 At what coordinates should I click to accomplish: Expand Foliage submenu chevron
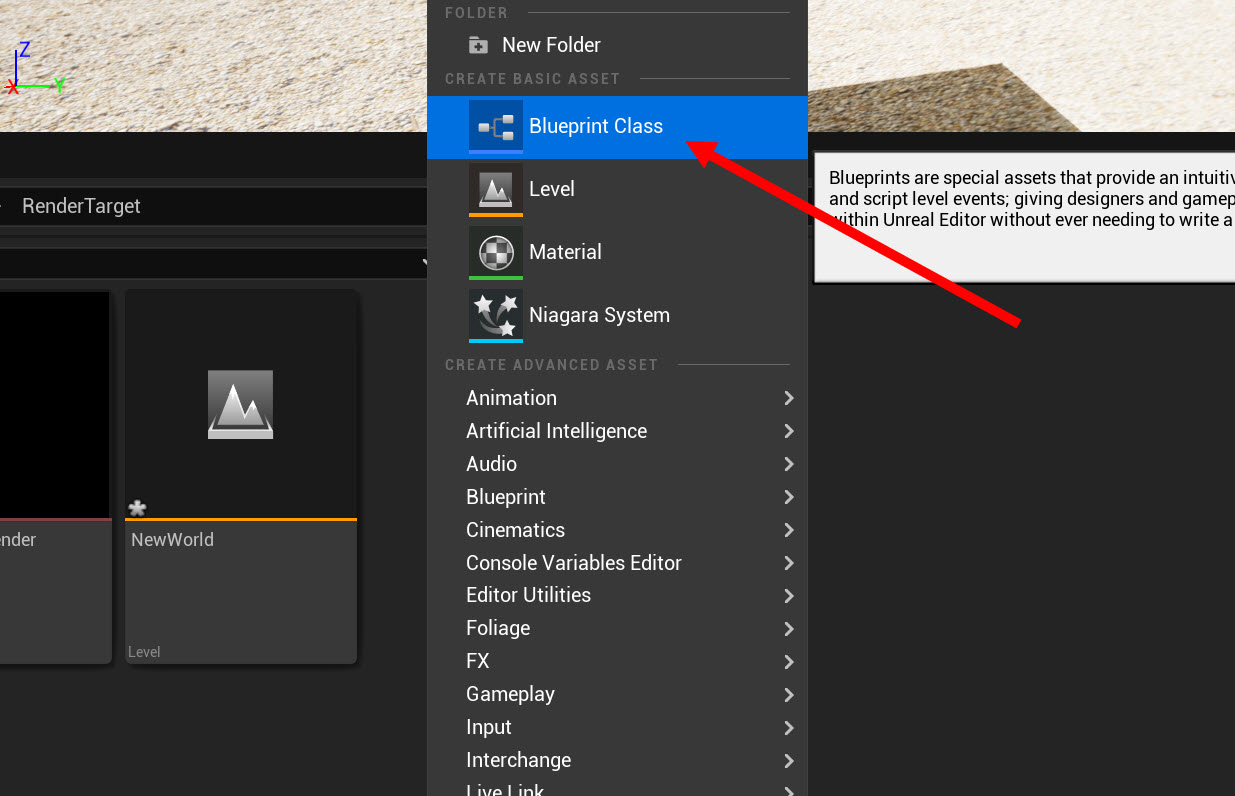(789, 629)
